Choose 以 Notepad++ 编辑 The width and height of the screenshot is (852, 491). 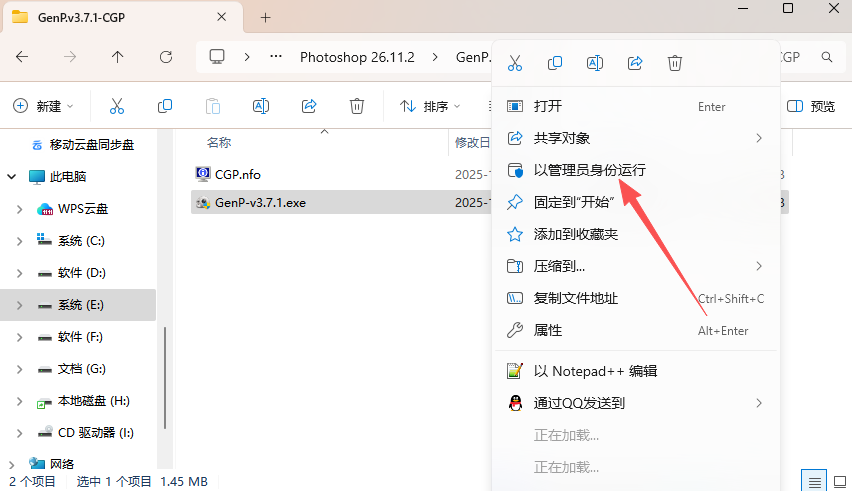[636, 371]
